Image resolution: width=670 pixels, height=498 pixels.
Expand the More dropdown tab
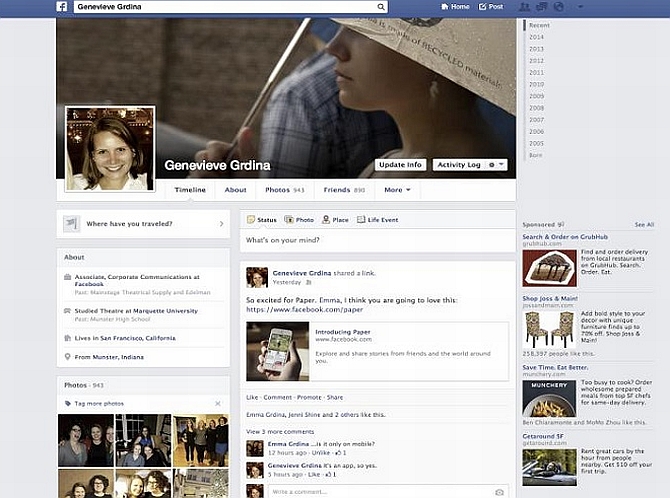click(397, 190)
